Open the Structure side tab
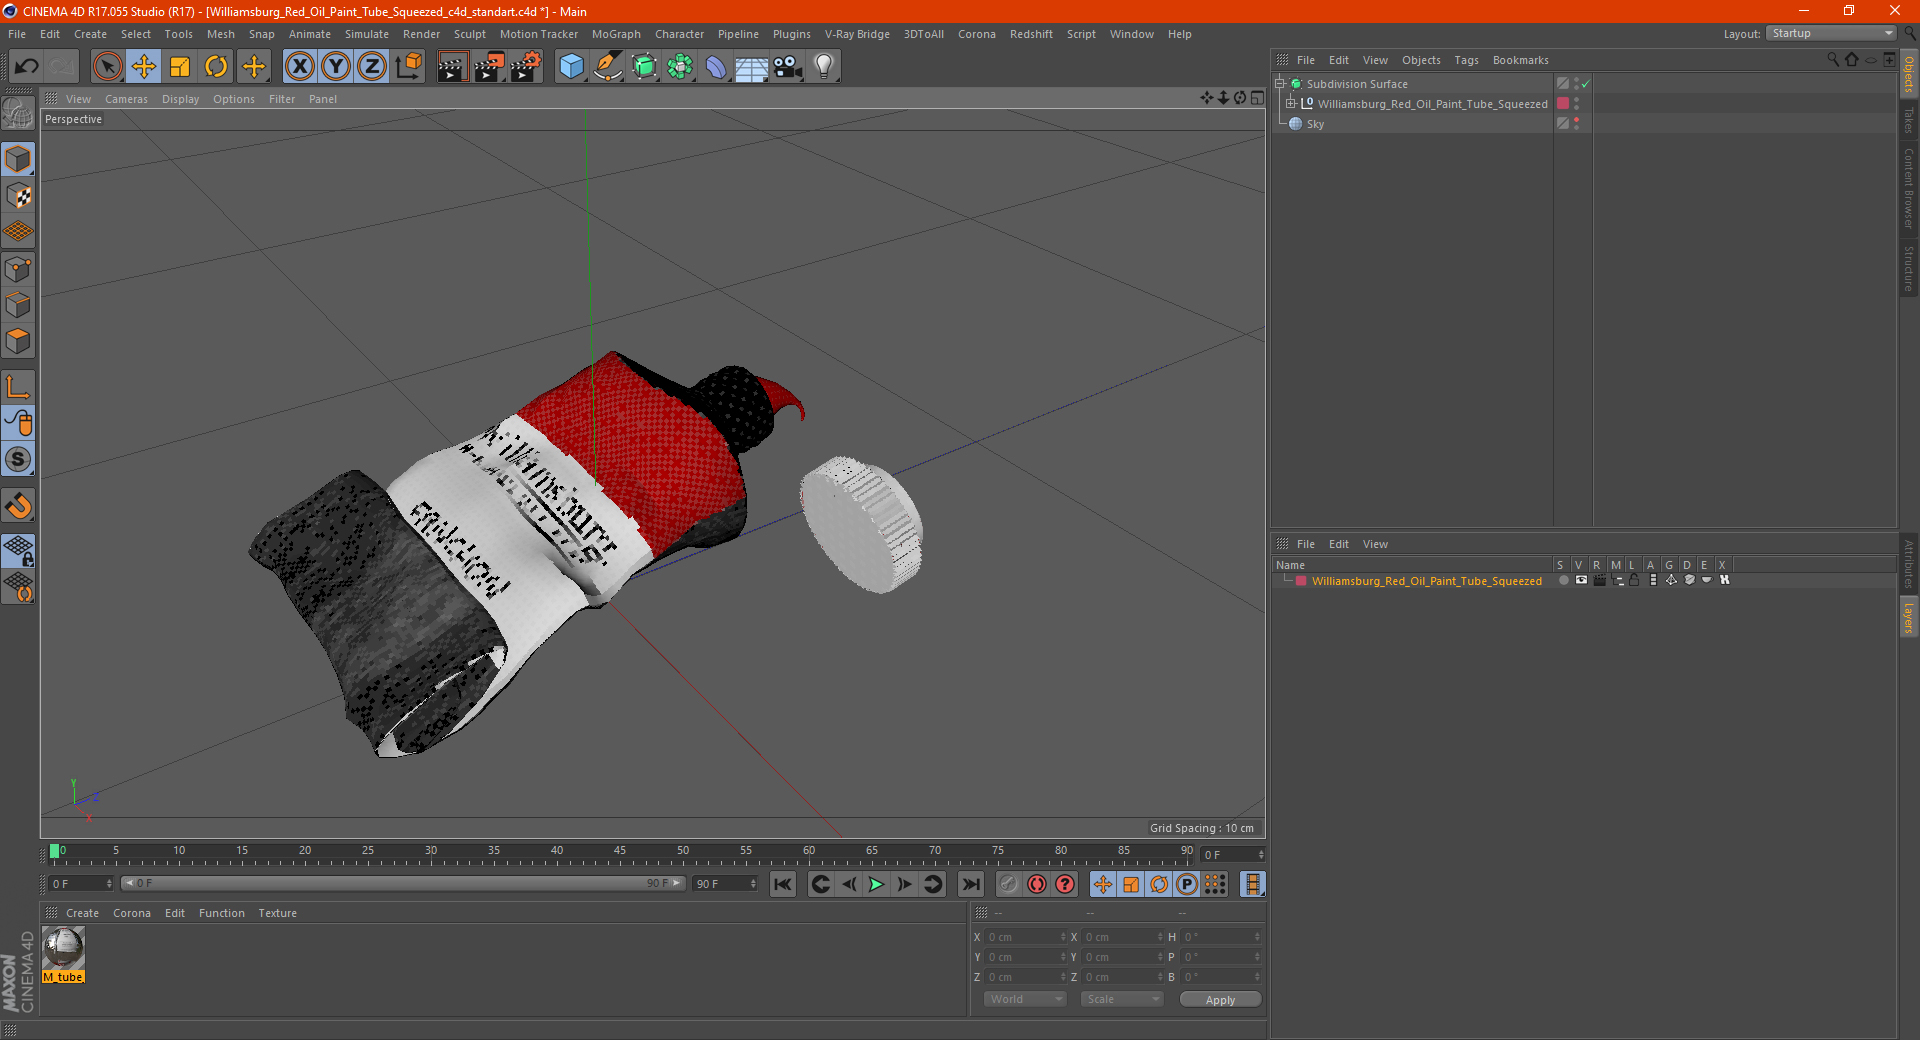This screenshot has height=1040, width=1920. (x=1909, y=268)
